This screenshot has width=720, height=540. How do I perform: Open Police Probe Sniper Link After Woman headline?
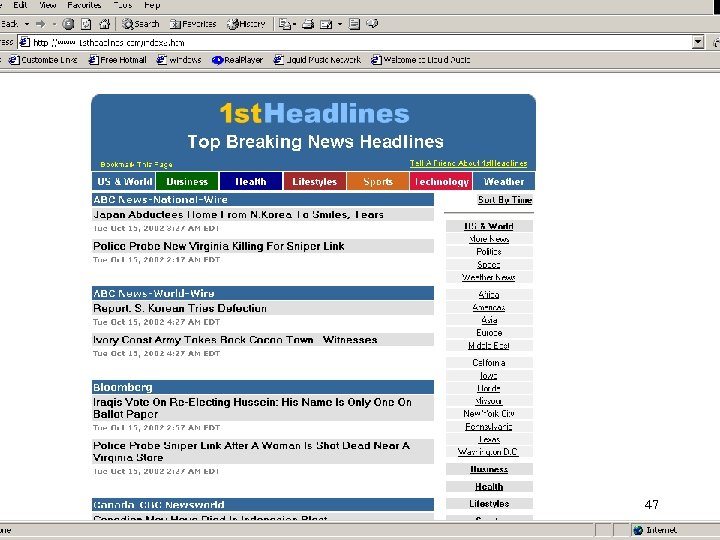coord(251,451)
